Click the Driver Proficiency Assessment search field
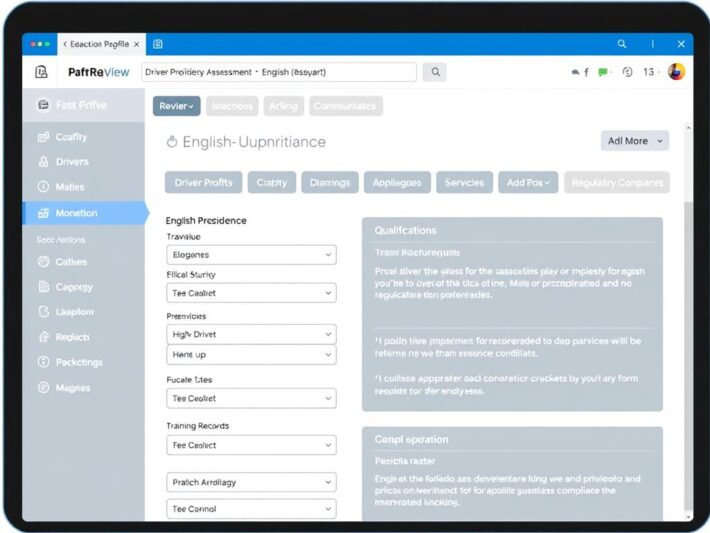This screenshot has width=710, height=533. tap(279, 72)
